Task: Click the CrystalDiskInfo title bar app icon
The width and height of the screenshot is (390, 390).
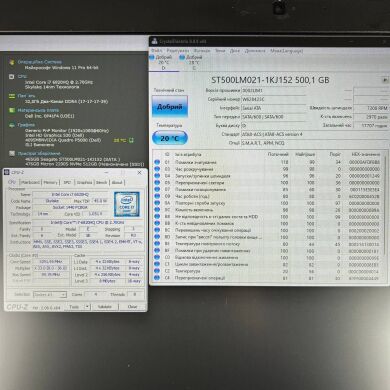Action: click(154, 41)
